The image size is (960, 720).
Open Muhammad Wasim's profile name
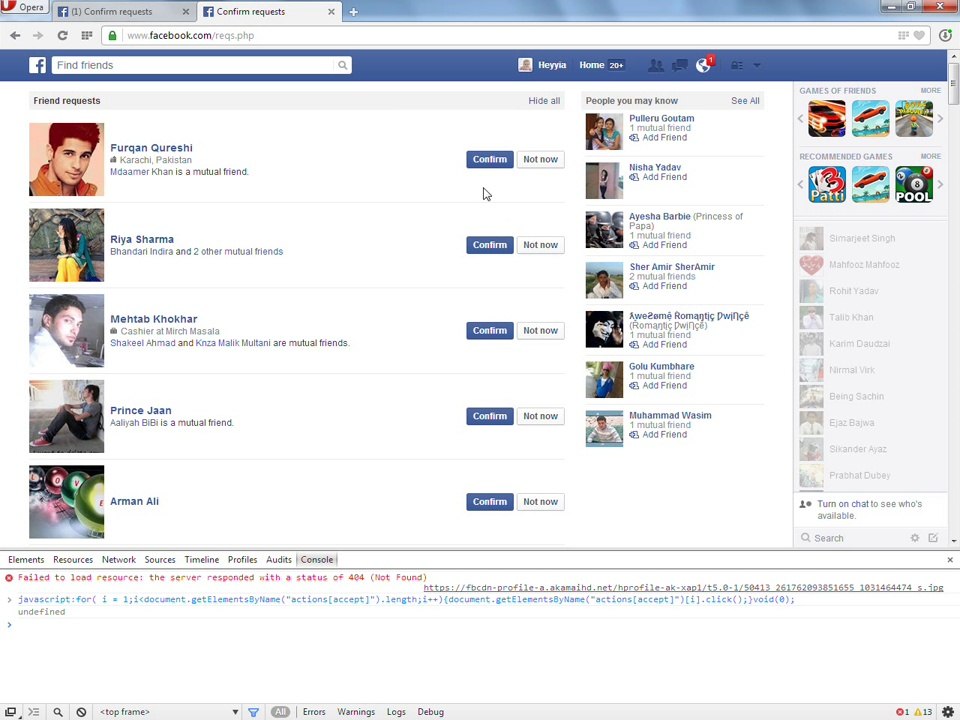670,415
